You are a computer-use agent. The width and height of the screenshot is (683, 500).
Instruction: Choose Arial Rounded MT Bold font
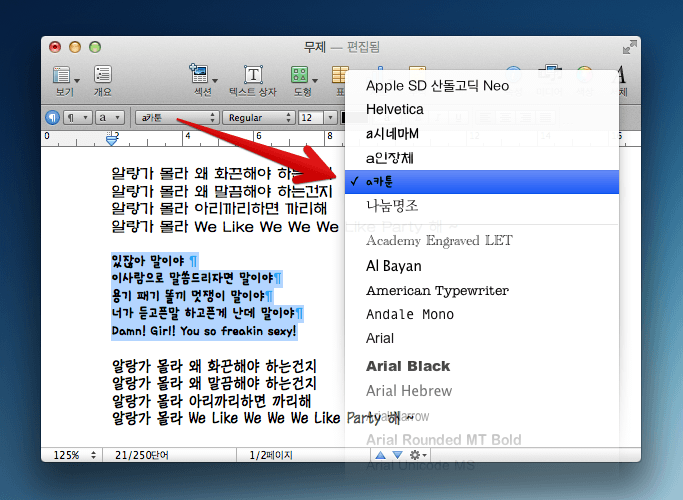tap(482, 439)
